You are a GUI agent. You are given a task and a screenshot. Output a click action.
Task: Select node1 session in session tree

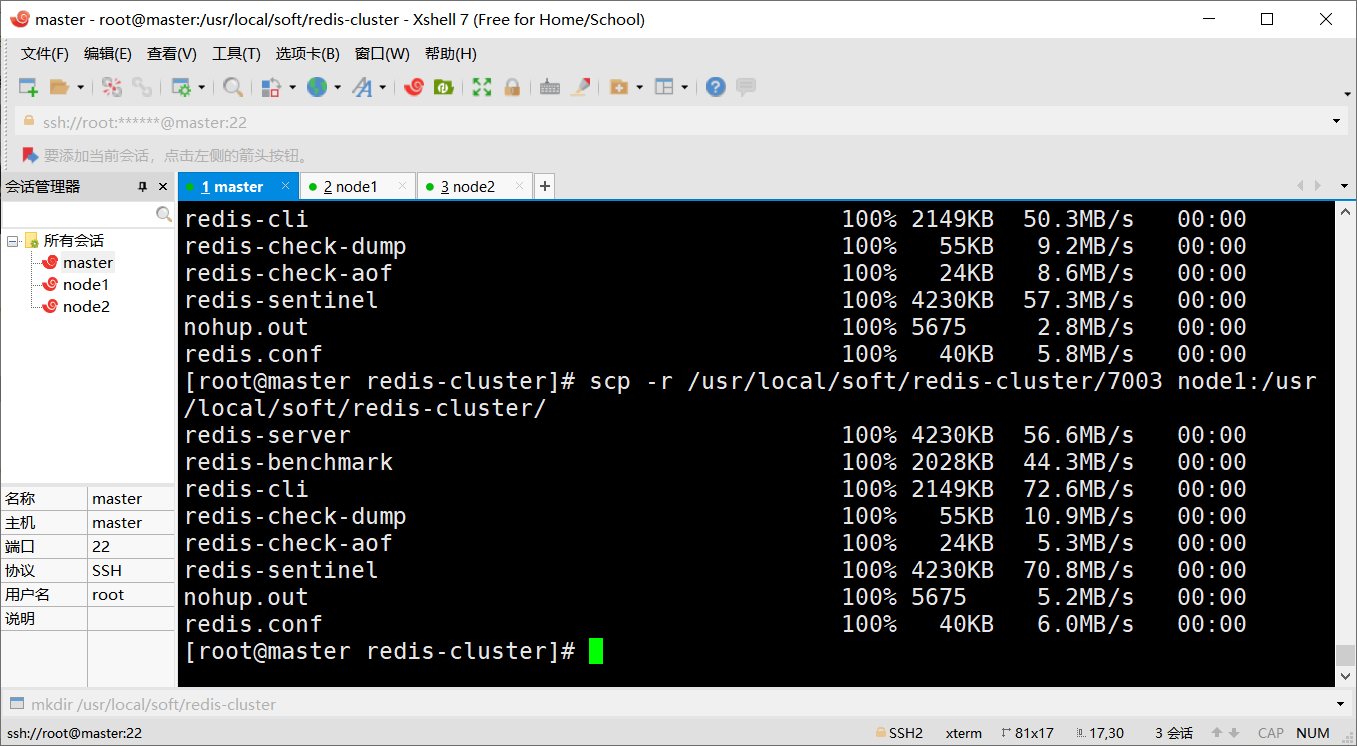coord(86,285)
